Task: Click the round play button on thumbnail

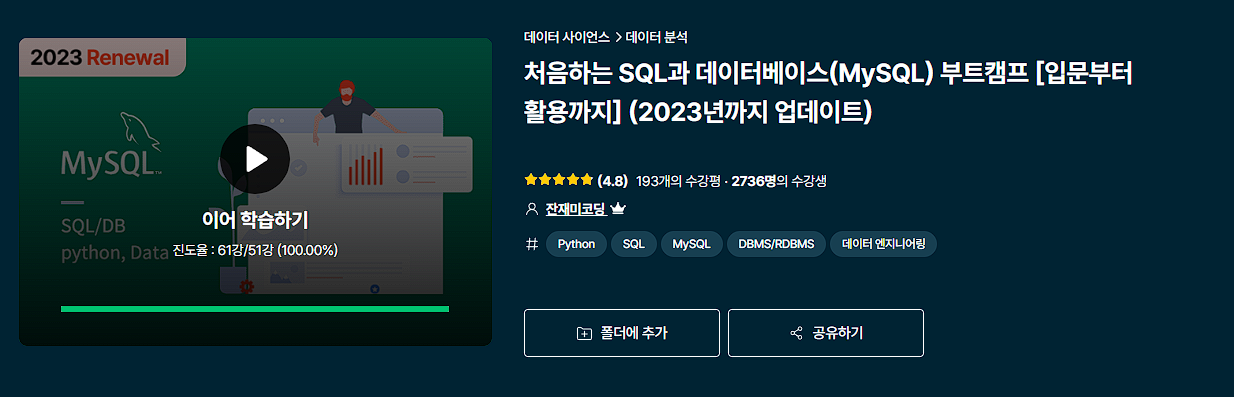Action: [255, 159]
